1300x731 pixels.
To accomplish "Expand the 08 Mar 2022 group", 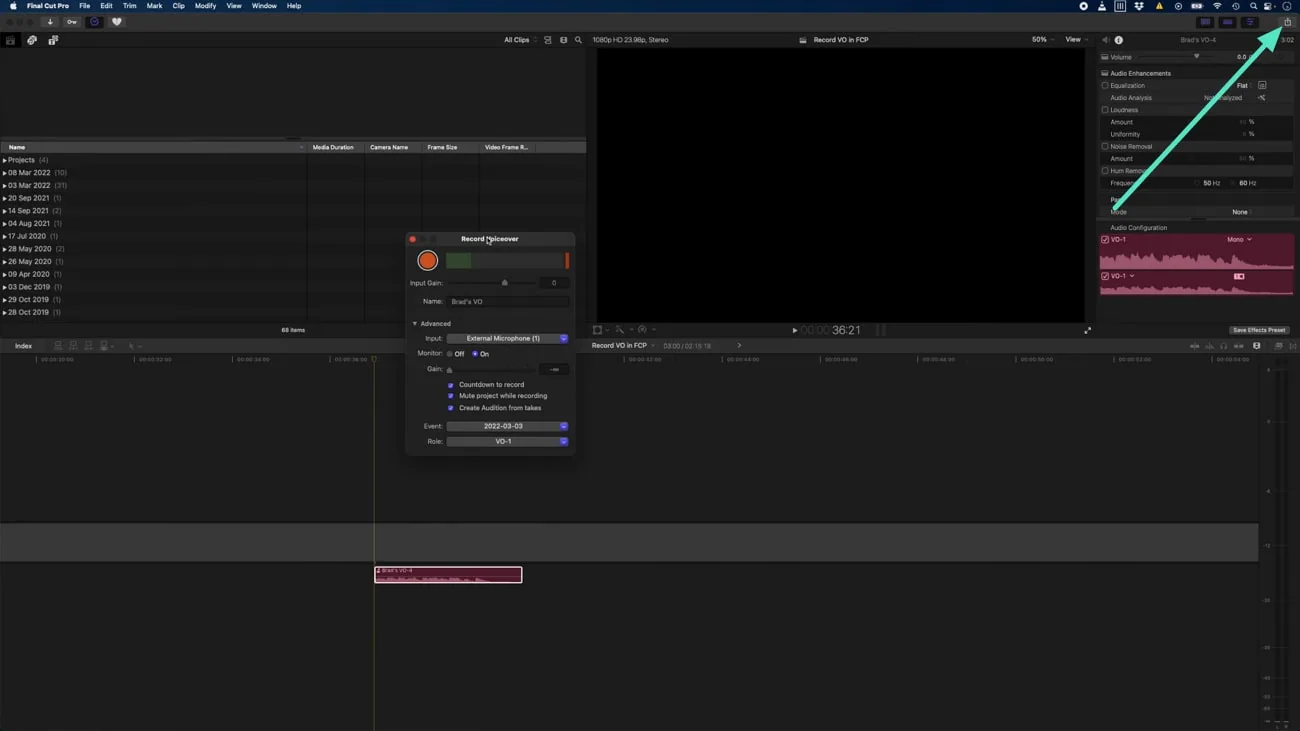I will pos(4,173).
